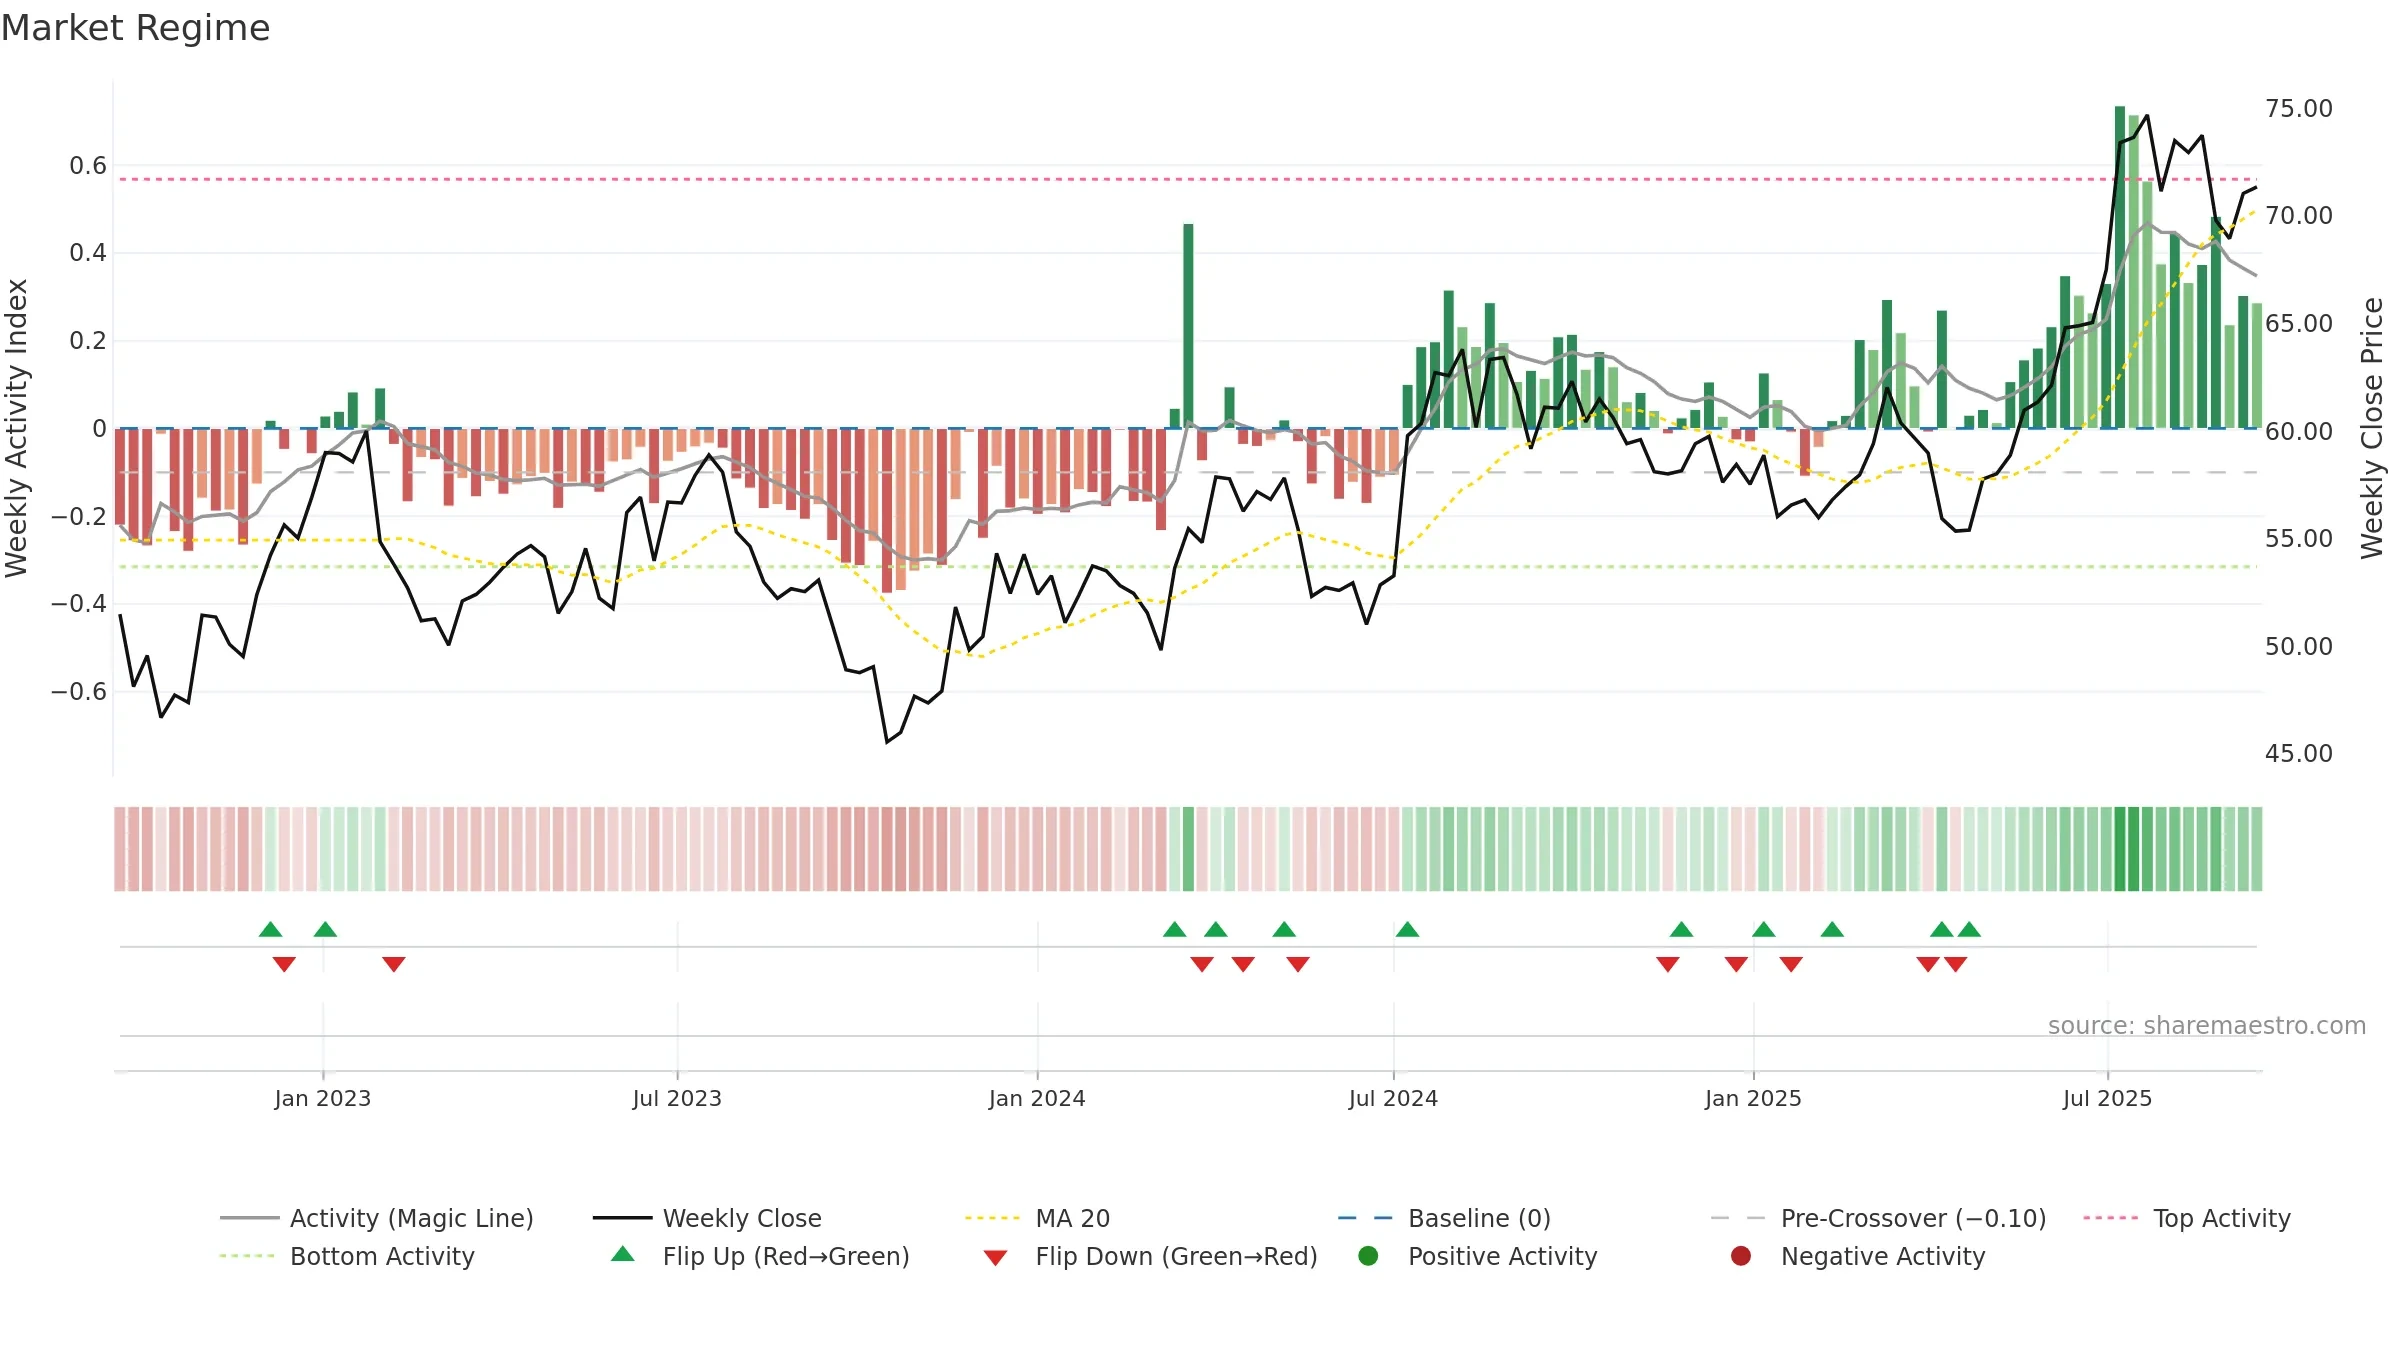The image size is (2400, 1350).
Task: Click the 60.00 price axis tick
Action: coord(2299,431)
